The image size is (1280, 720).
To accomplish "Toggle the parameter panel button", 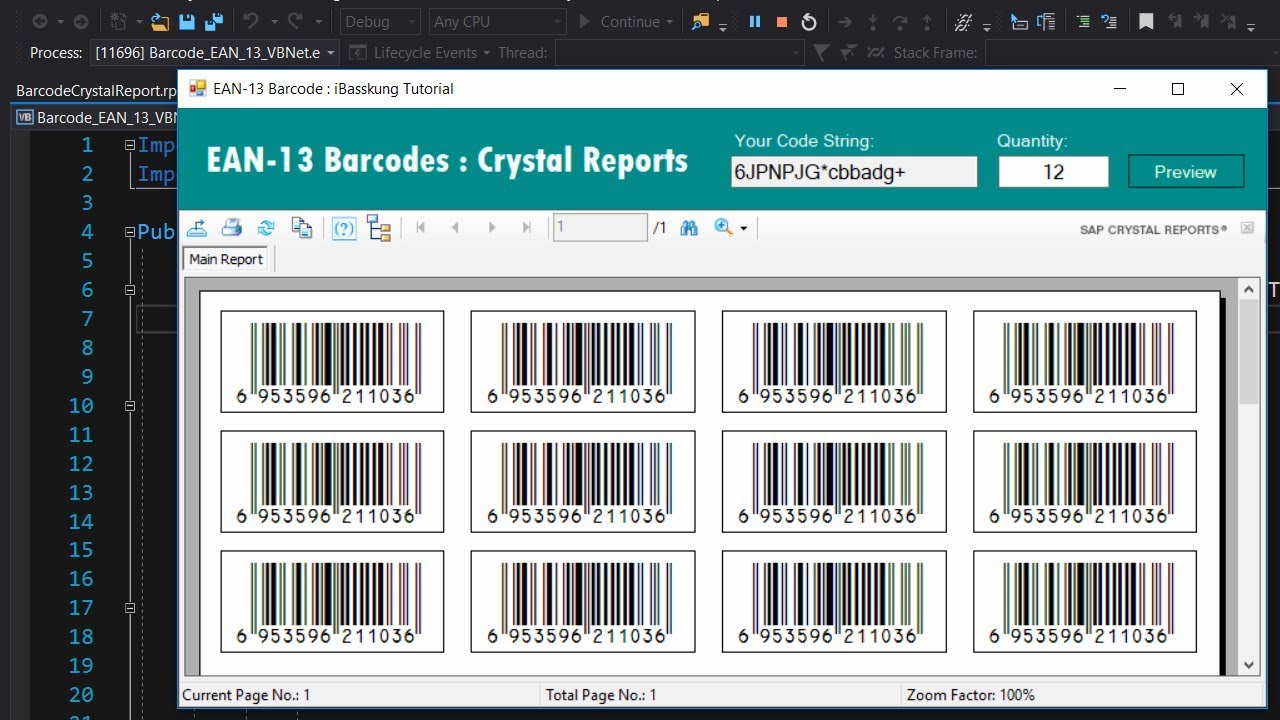I will coord(343,228).
